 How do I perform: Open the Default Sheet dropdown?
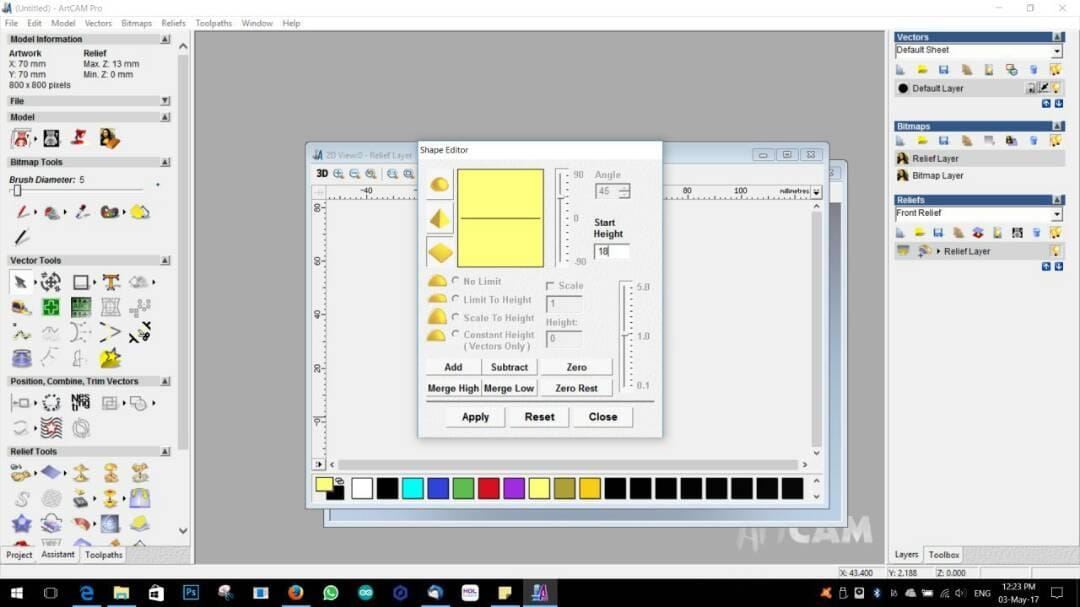1057,51
